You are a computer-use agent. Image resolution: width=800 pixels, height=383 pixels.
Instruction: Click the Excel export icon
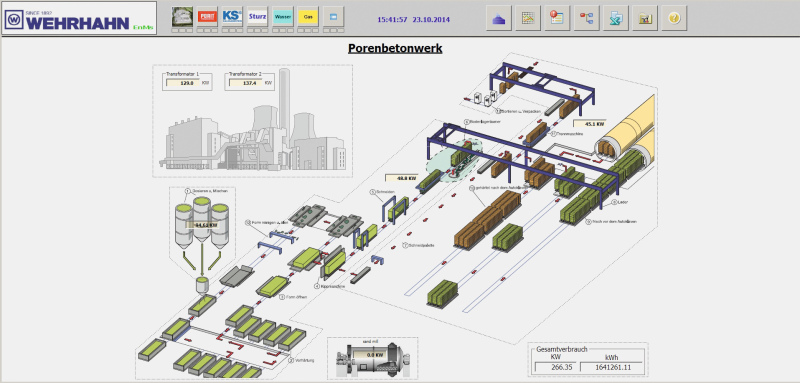pyautogui.click(x=616, y=18)
